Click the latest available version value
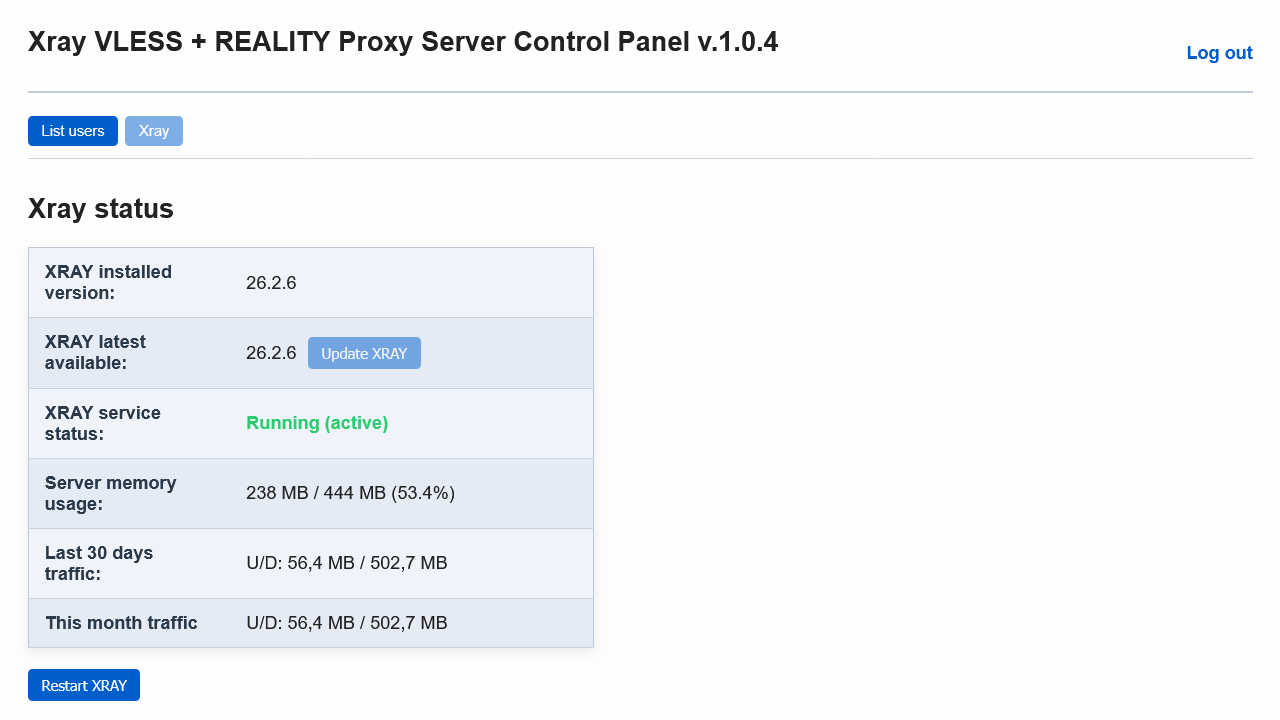The image size is (1280, 720). [x=271, y=353]
